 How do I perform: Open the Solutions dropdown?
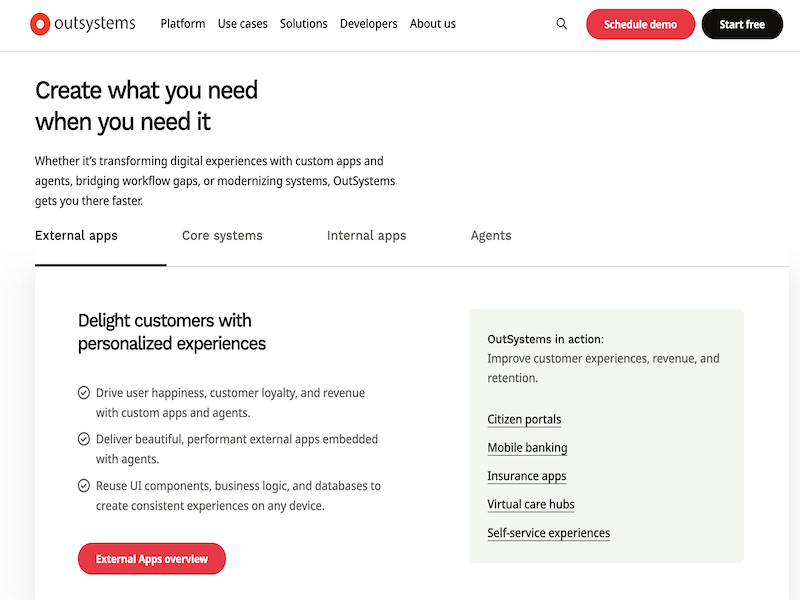[303, 23]
